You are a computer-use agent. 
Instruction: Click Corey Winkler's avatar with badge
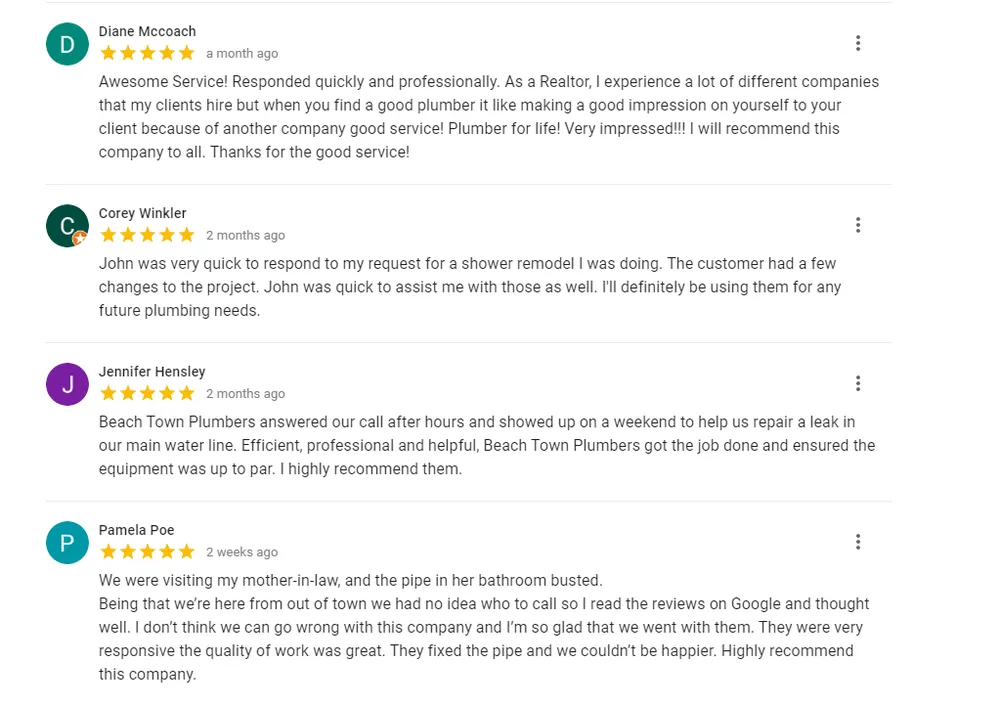point(67,226)
